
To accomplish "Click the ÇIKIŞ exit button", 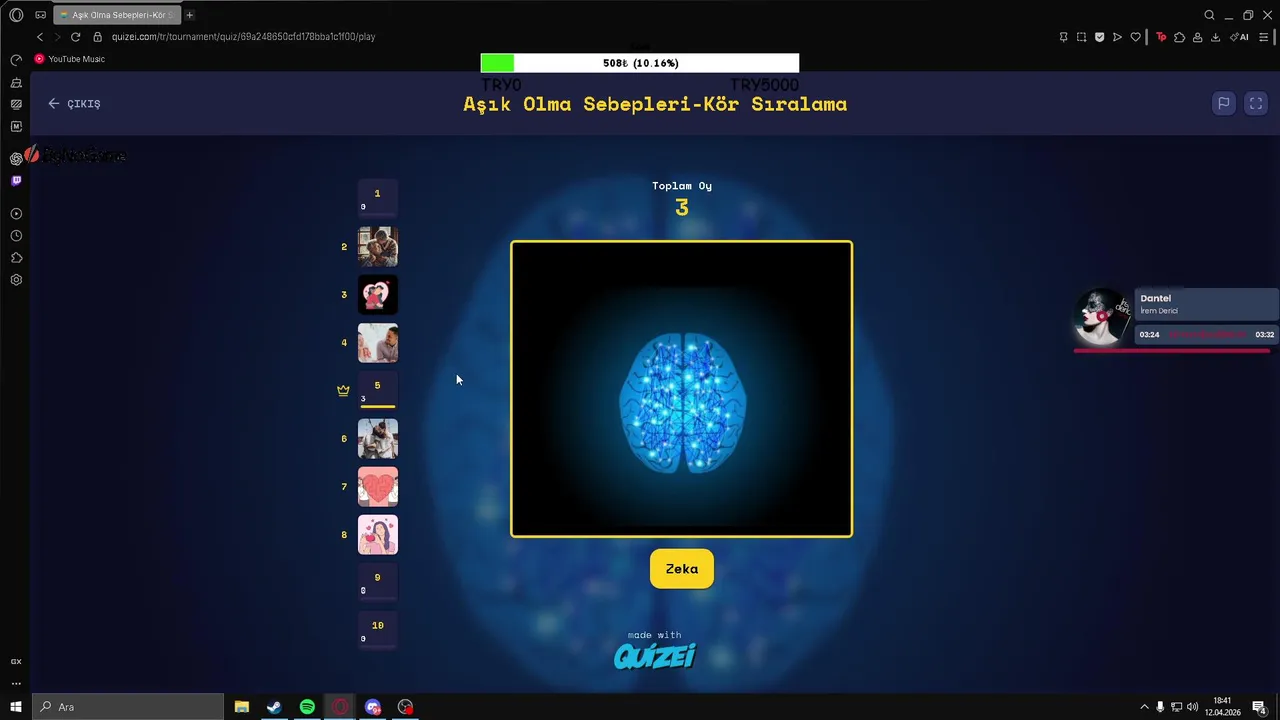I will click(x=74, y=104).
